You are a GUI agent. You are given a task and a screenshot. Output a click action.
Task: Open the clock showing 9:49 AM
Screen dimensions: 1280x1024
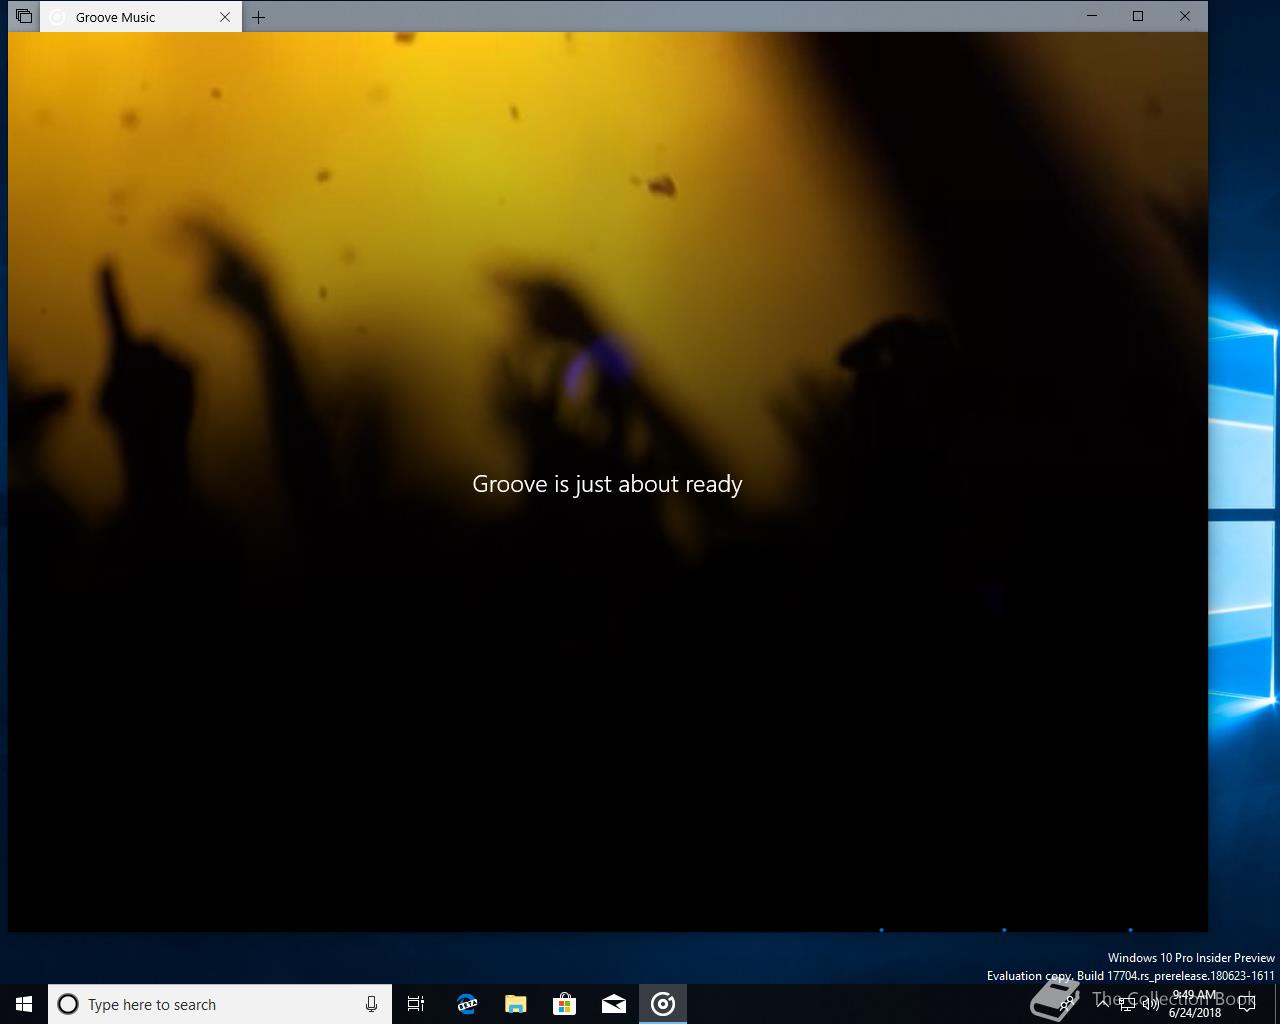(1195, 1004)
